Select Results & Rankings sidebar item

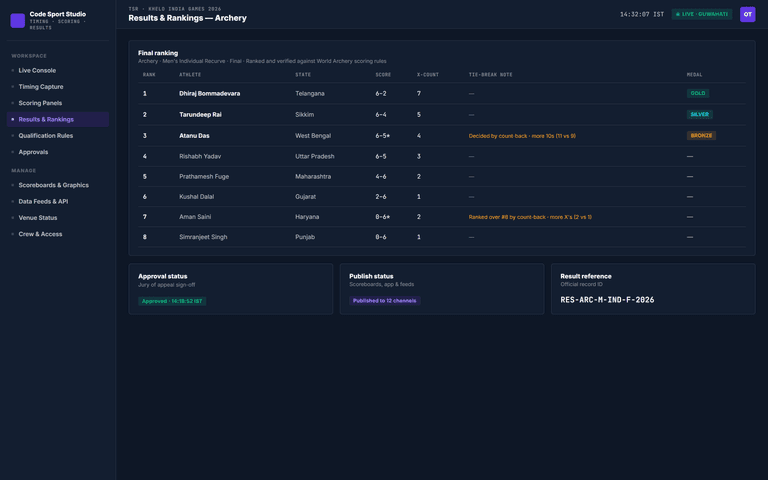point(58,119)
